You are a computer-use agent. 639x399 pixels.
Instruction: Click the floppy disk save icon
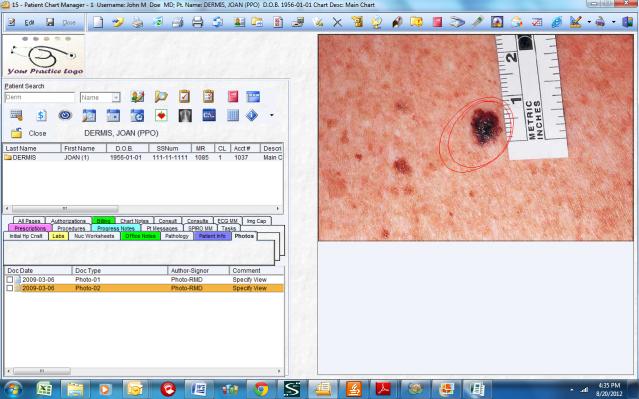(x=50, y=22)
